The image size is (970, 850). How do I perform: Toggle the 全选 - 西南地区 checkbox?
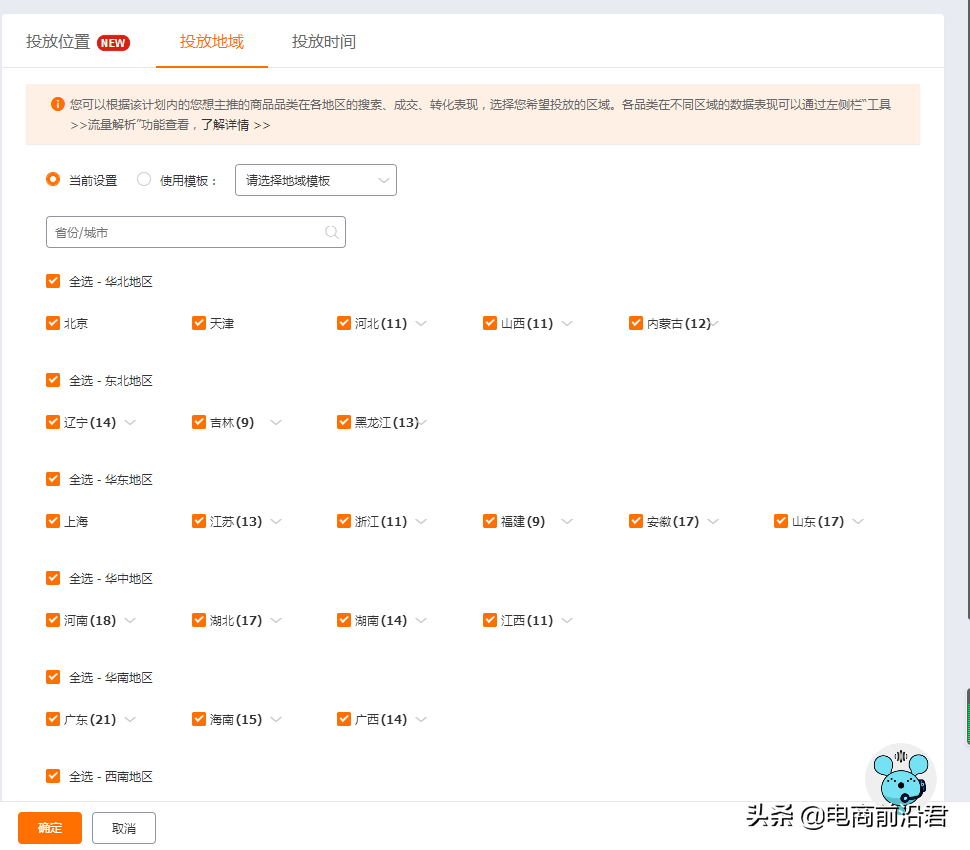(52, 776)
